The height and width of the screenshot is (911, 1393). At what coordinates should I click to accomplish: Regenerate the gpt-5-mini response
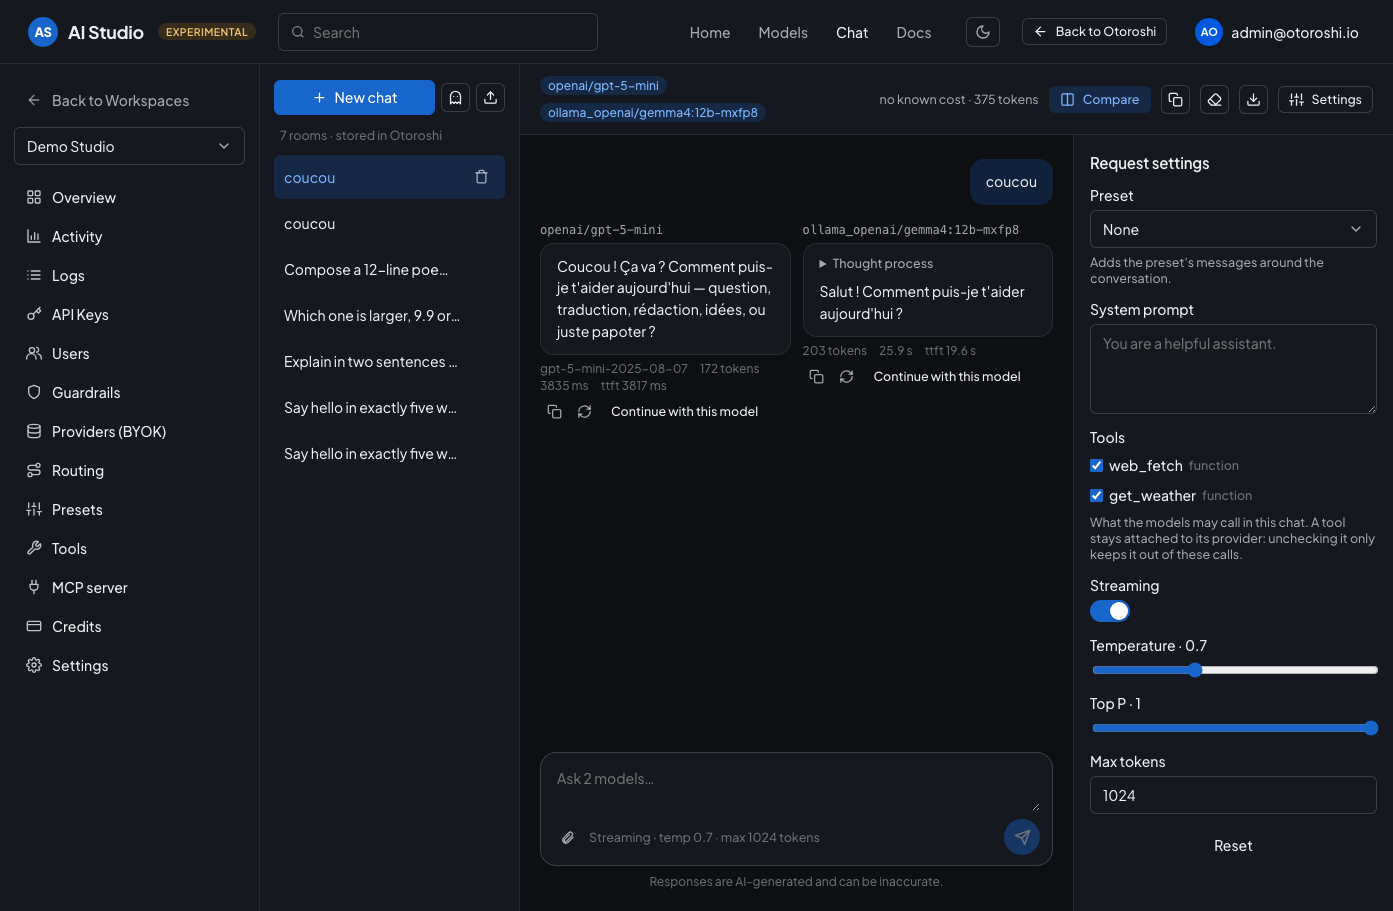[585, 411]
